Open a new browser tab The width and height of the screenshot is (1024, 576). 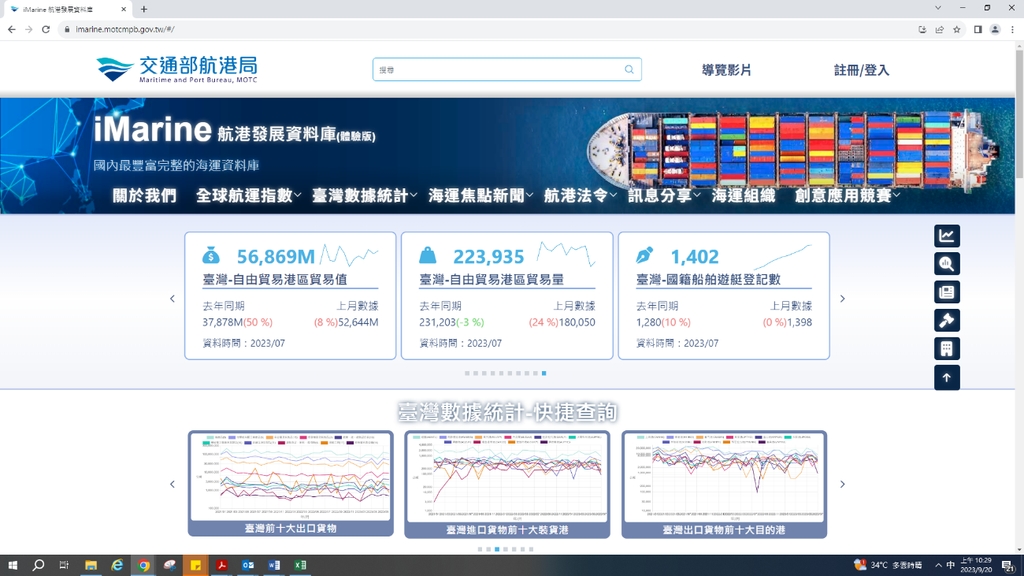(x=144, y=9)
